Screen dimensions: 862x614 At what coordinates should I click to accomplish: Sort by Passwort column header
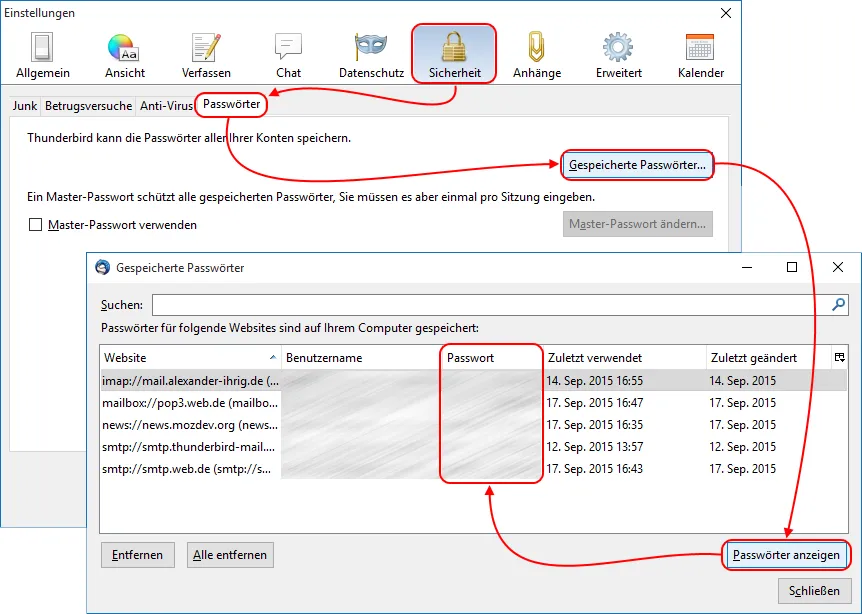[491, 357]
